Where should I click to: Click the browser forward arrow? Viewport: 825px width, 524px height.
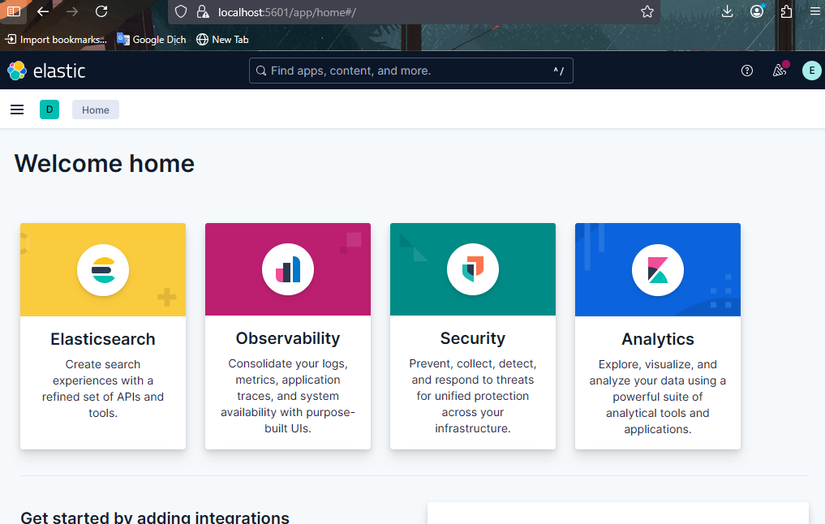click(72, 11)
